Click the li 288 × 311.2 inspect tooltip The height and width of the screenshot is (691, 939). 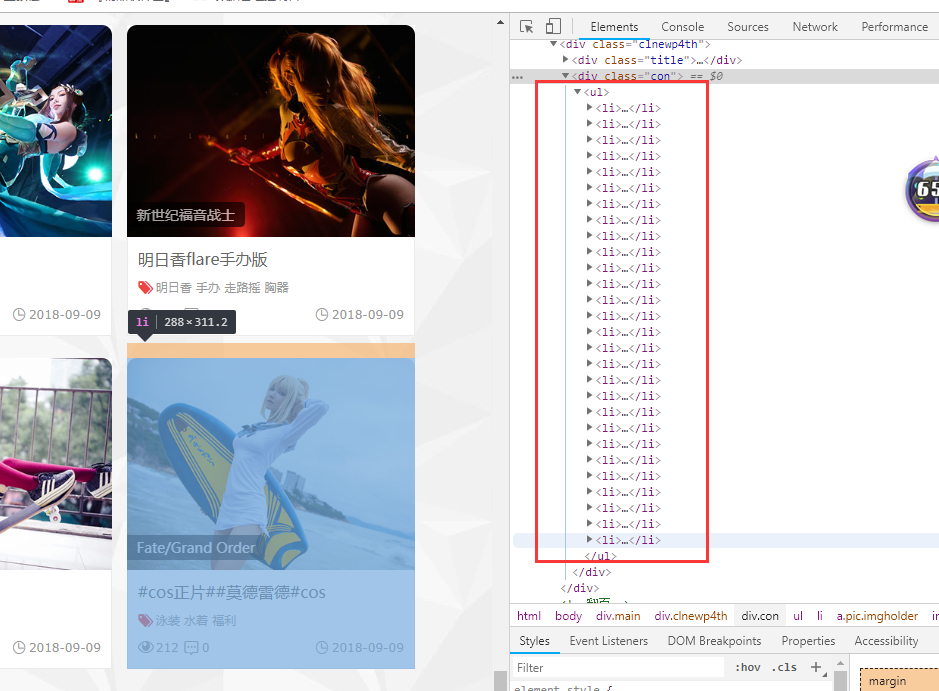tap(182, 322)
